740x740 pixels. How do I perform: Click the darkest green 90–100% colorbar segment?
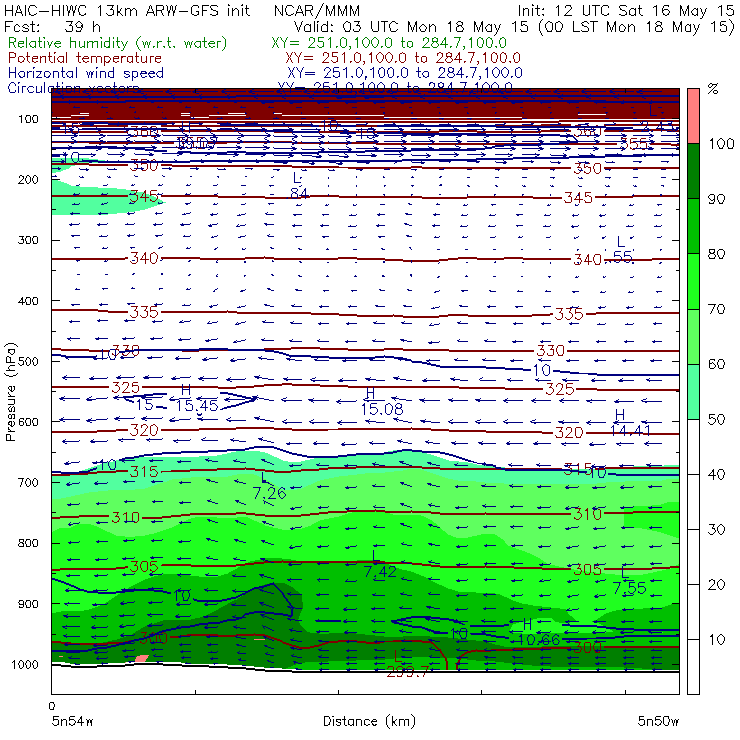693,171
